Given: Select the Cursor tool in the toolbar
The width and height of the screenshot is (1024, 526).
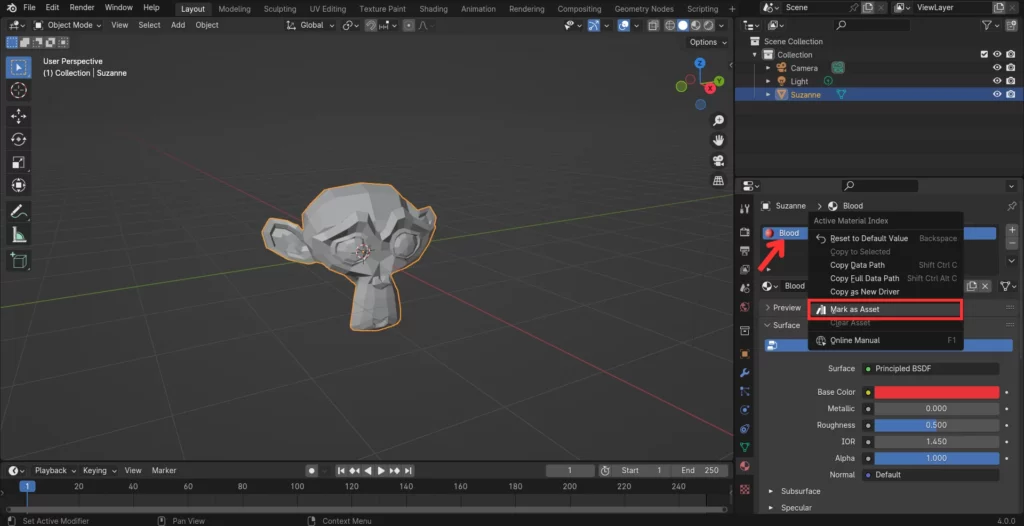Looking at the screenshot, I should tap(18, 90).
